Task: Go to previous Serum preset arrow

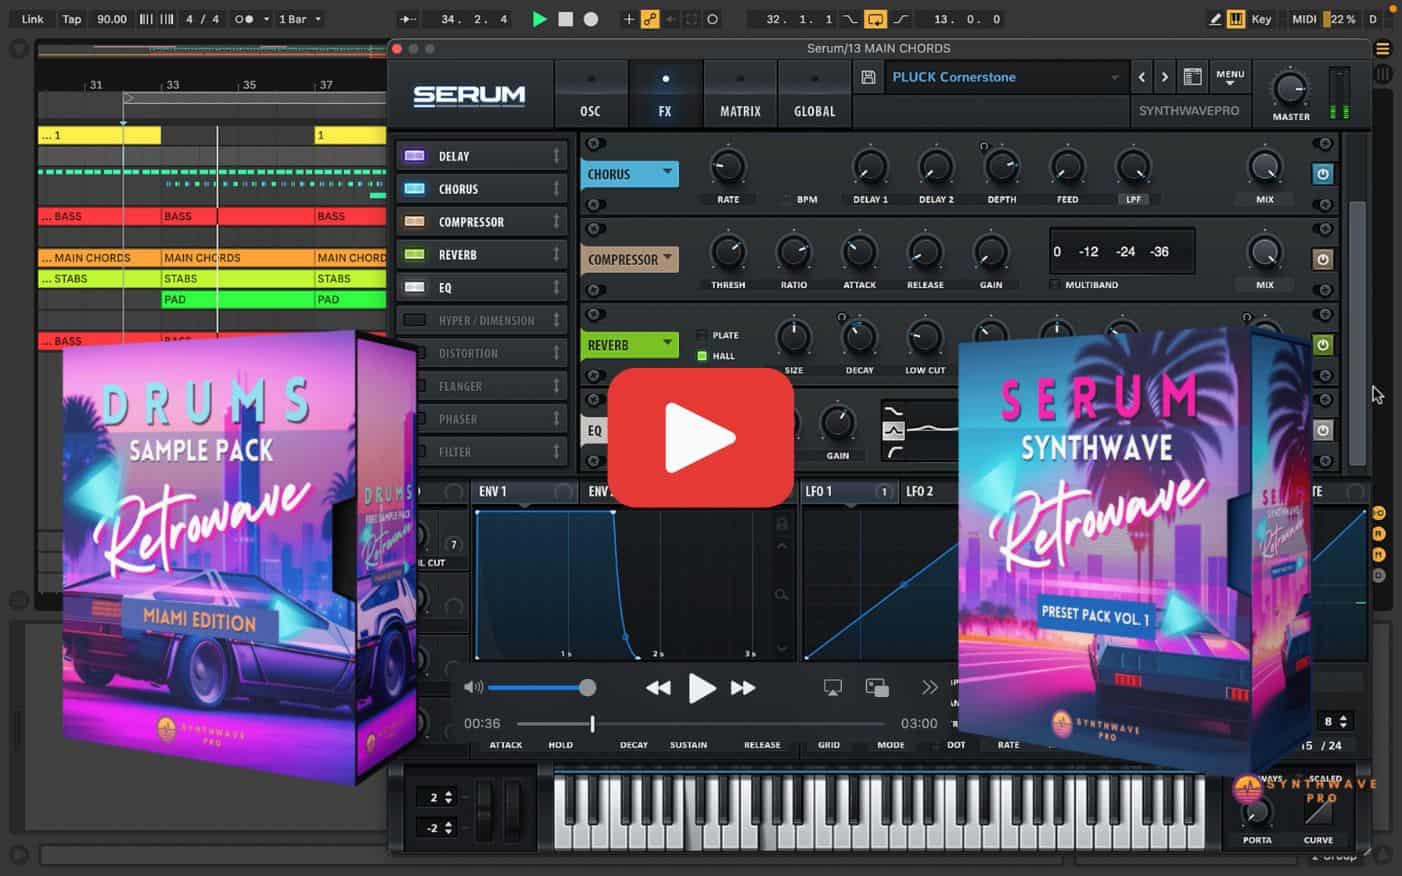Action: tap(1142, 77)
